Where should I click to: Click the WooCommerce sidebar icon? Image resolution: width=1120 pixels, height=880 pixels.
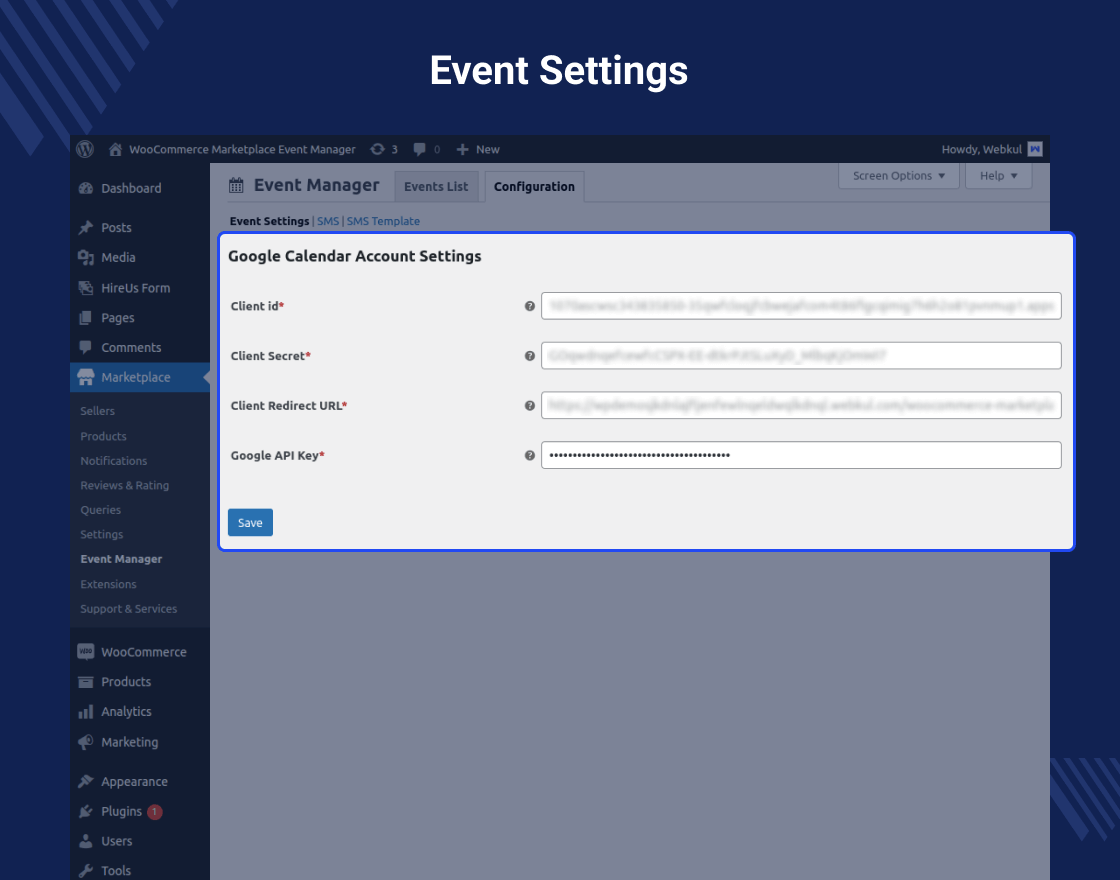click(x=88, y=651)
